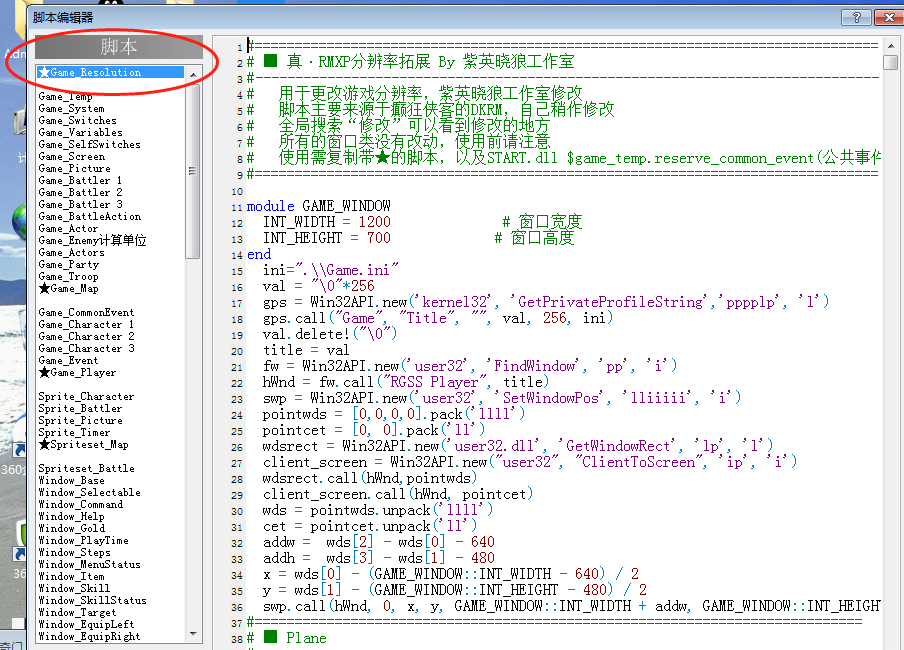Select Game_Switches in the script list
This screenshot has width=904, height=650.
tap(77, 121)
